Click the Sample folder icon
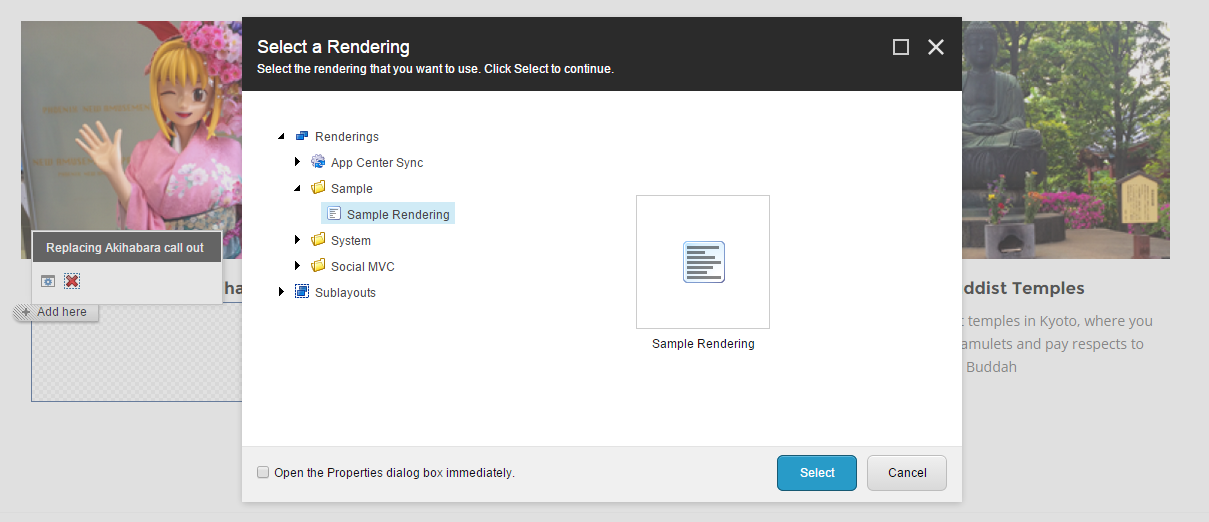 point(318,188)
